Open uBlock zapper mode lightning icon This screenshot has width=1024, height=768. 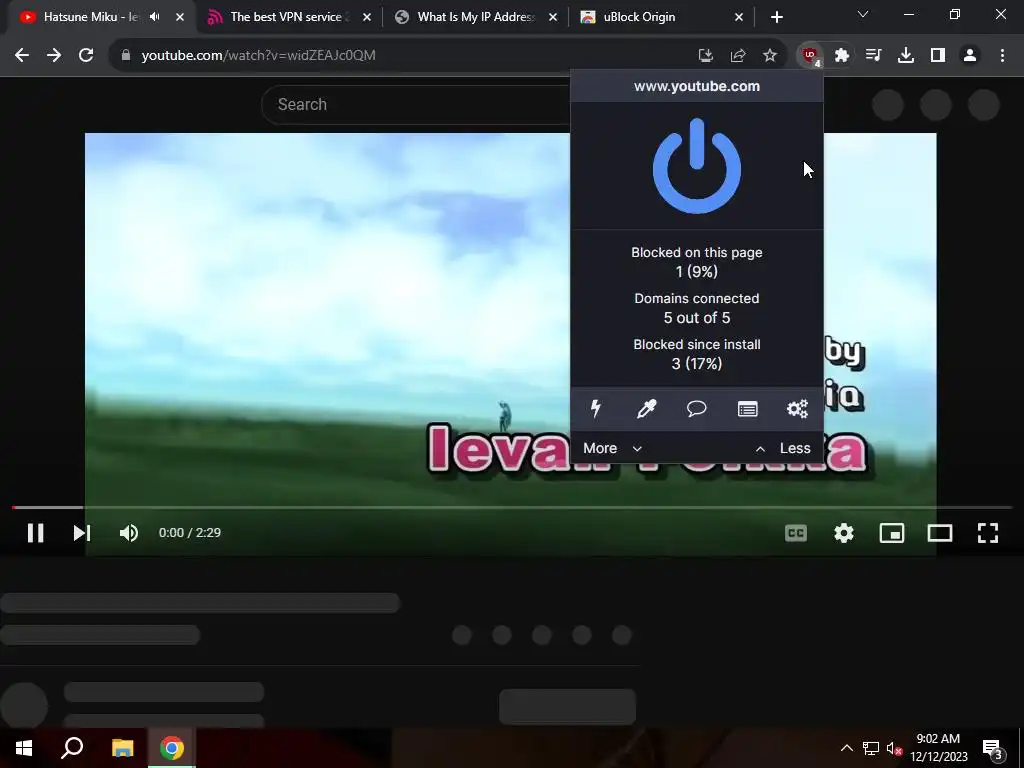(596, 409)
